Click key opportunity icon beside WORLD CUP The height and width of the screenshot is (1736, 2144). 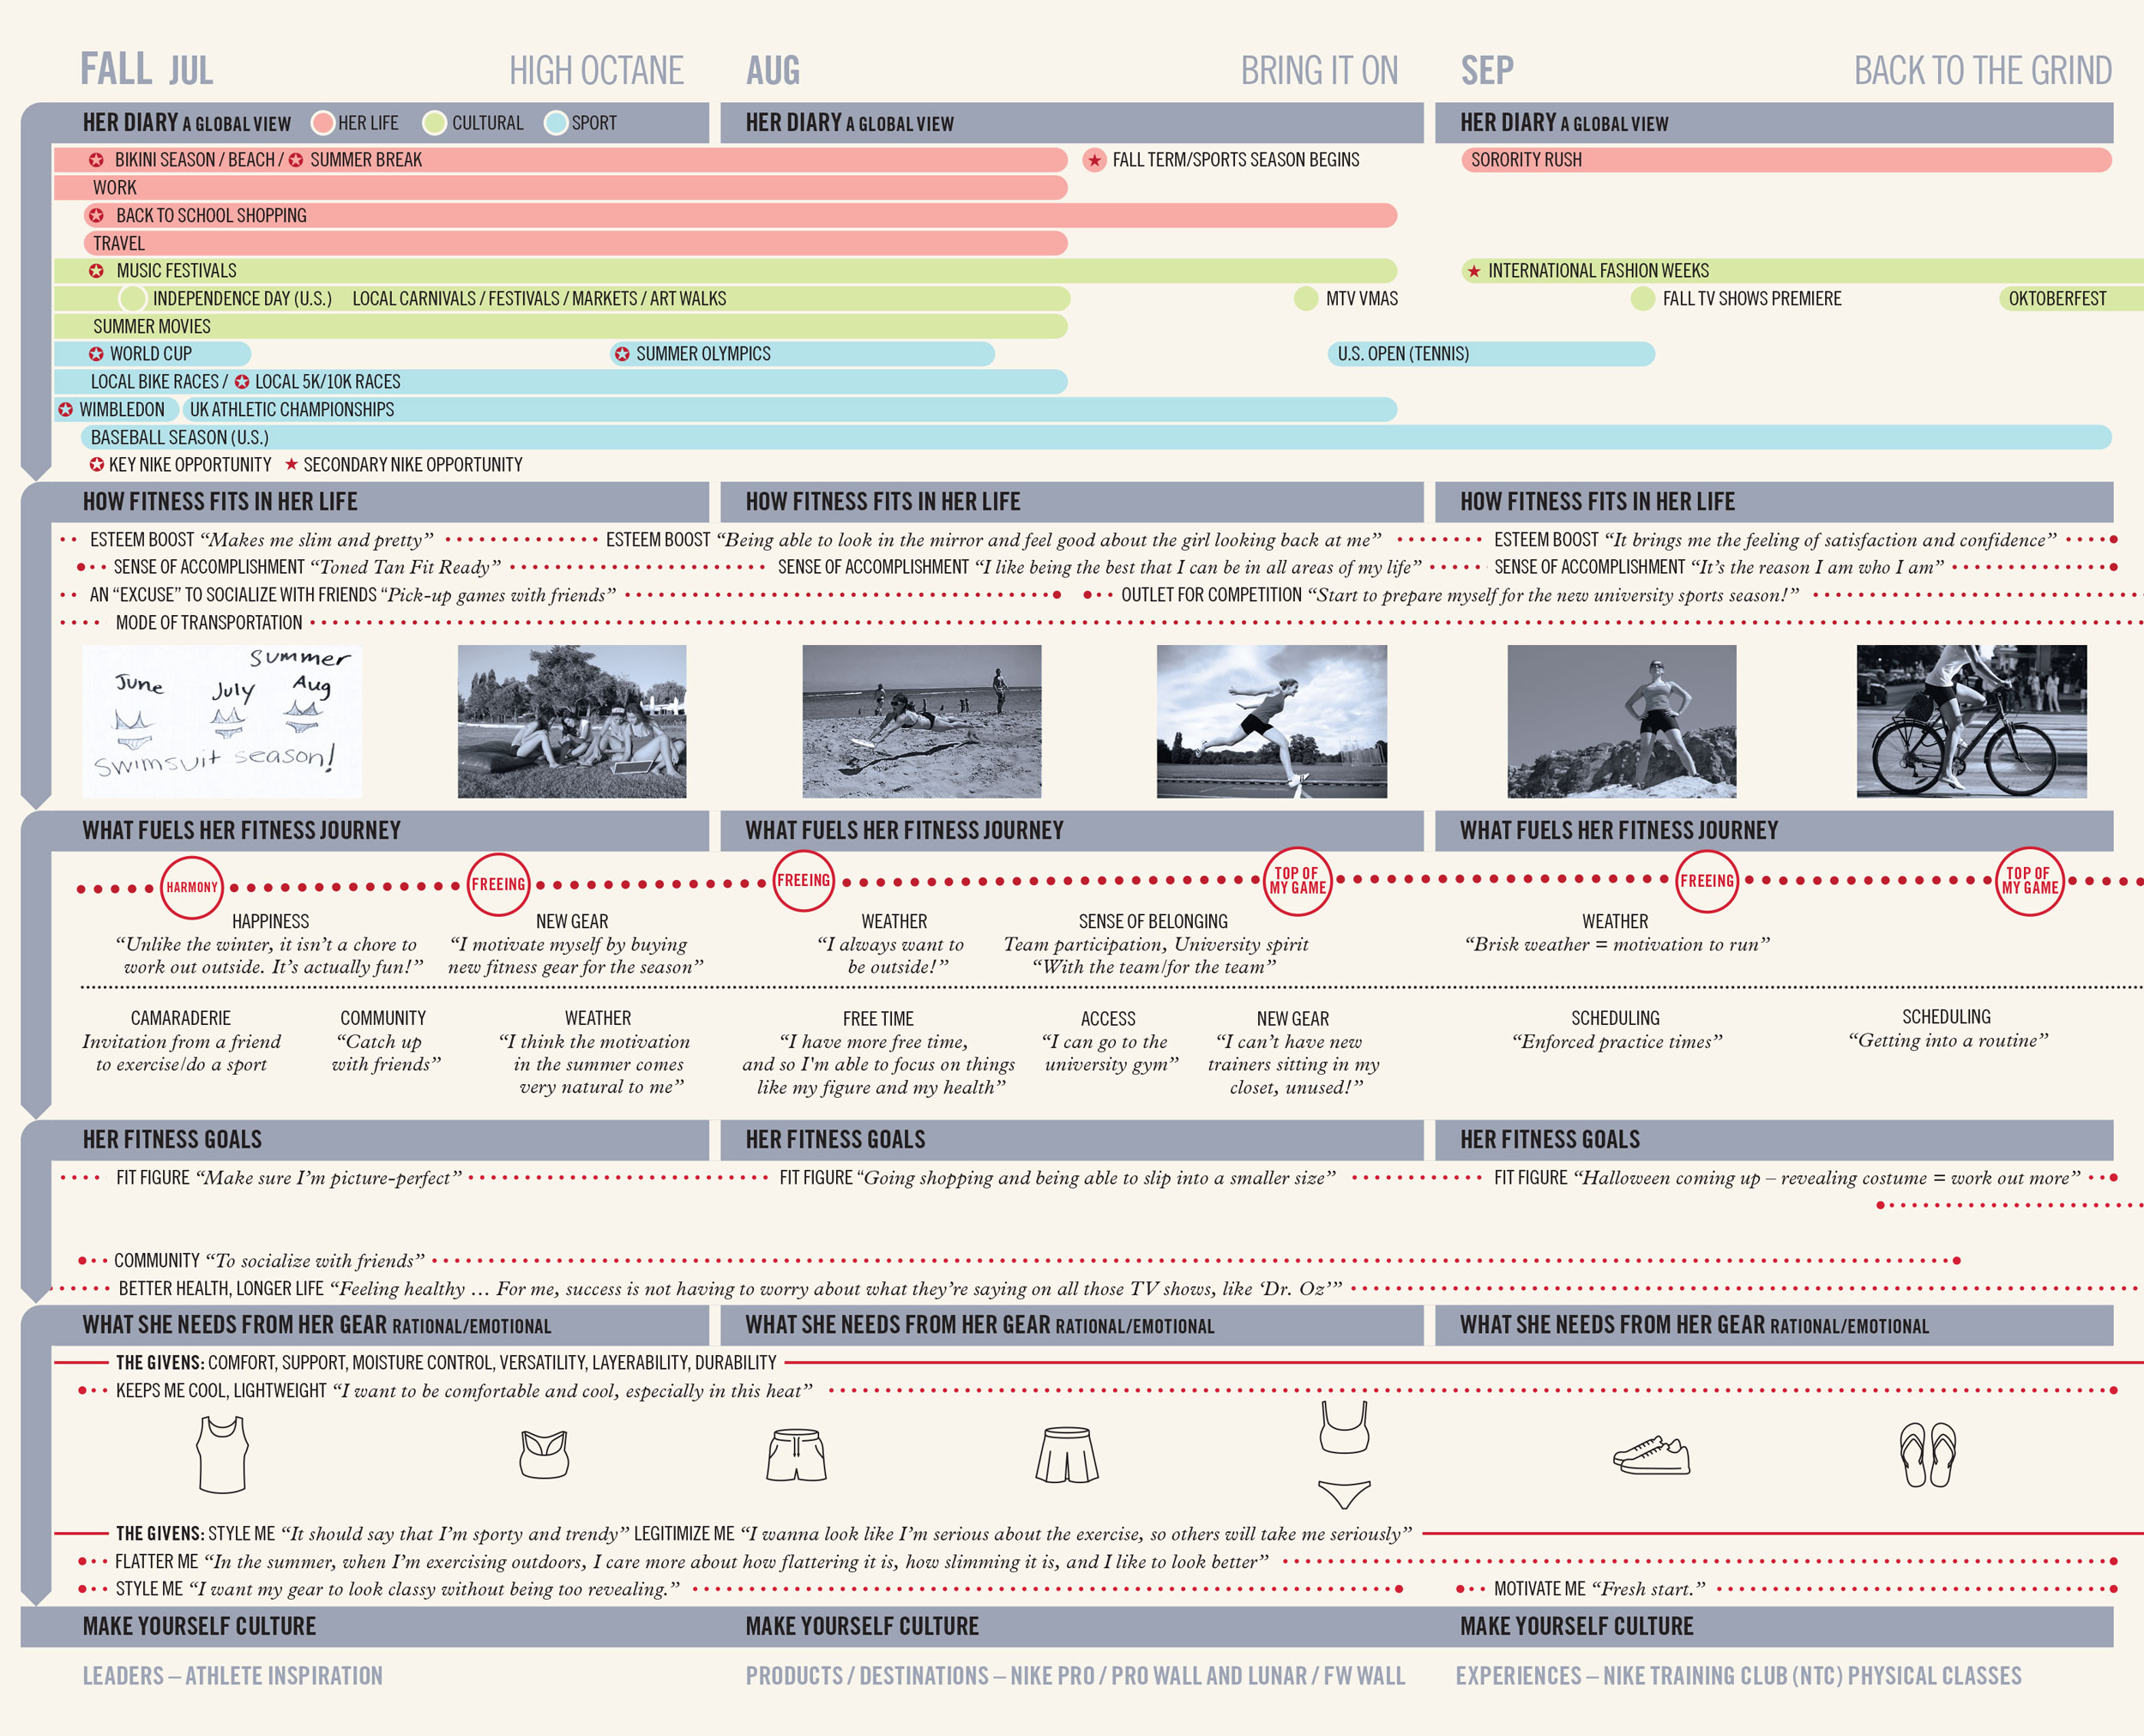96,354
